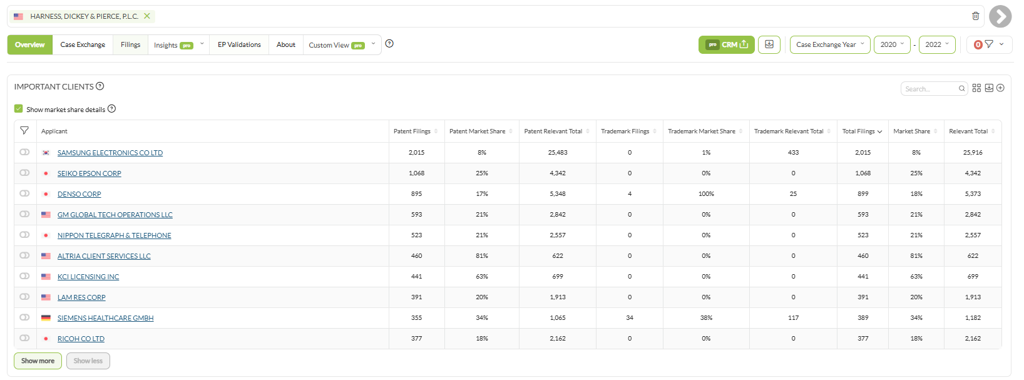
Task: Open the GM Global Tech Operations LLC link
Action: 115,215
